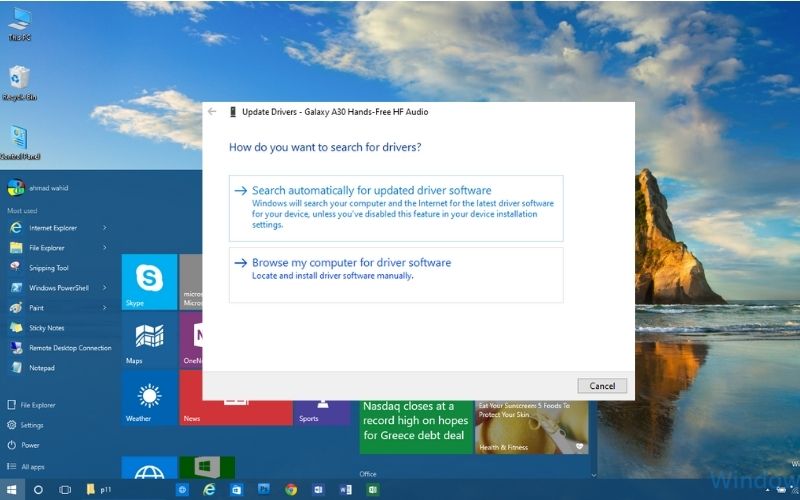Click the back arrow in Update Drivers dialog
This screenshot has width=800, height=500.
click(x=212, y=111)
